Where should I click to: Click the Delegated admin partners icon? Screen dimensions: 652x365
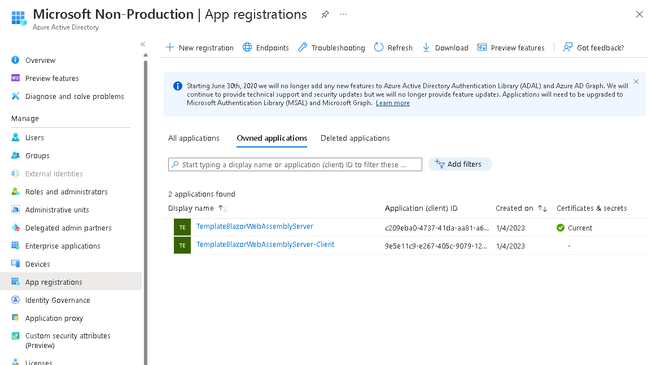(x=15, y=227)
